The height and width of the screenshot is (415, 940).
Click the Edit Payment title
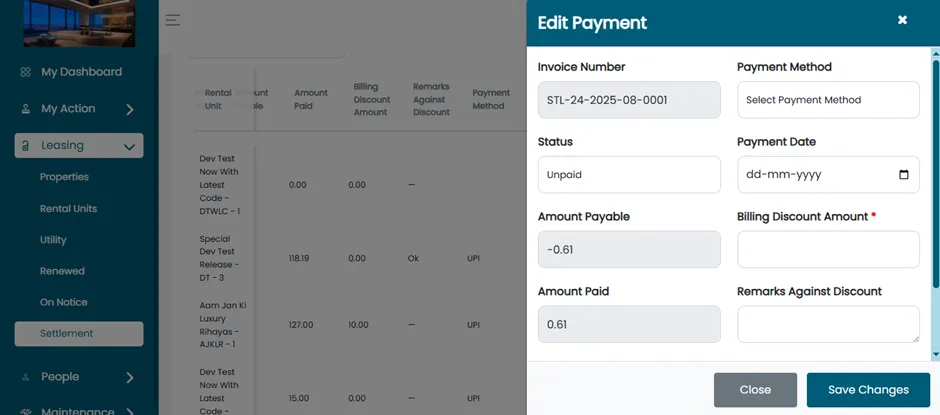pyautogui.click(x=592, y=23)
